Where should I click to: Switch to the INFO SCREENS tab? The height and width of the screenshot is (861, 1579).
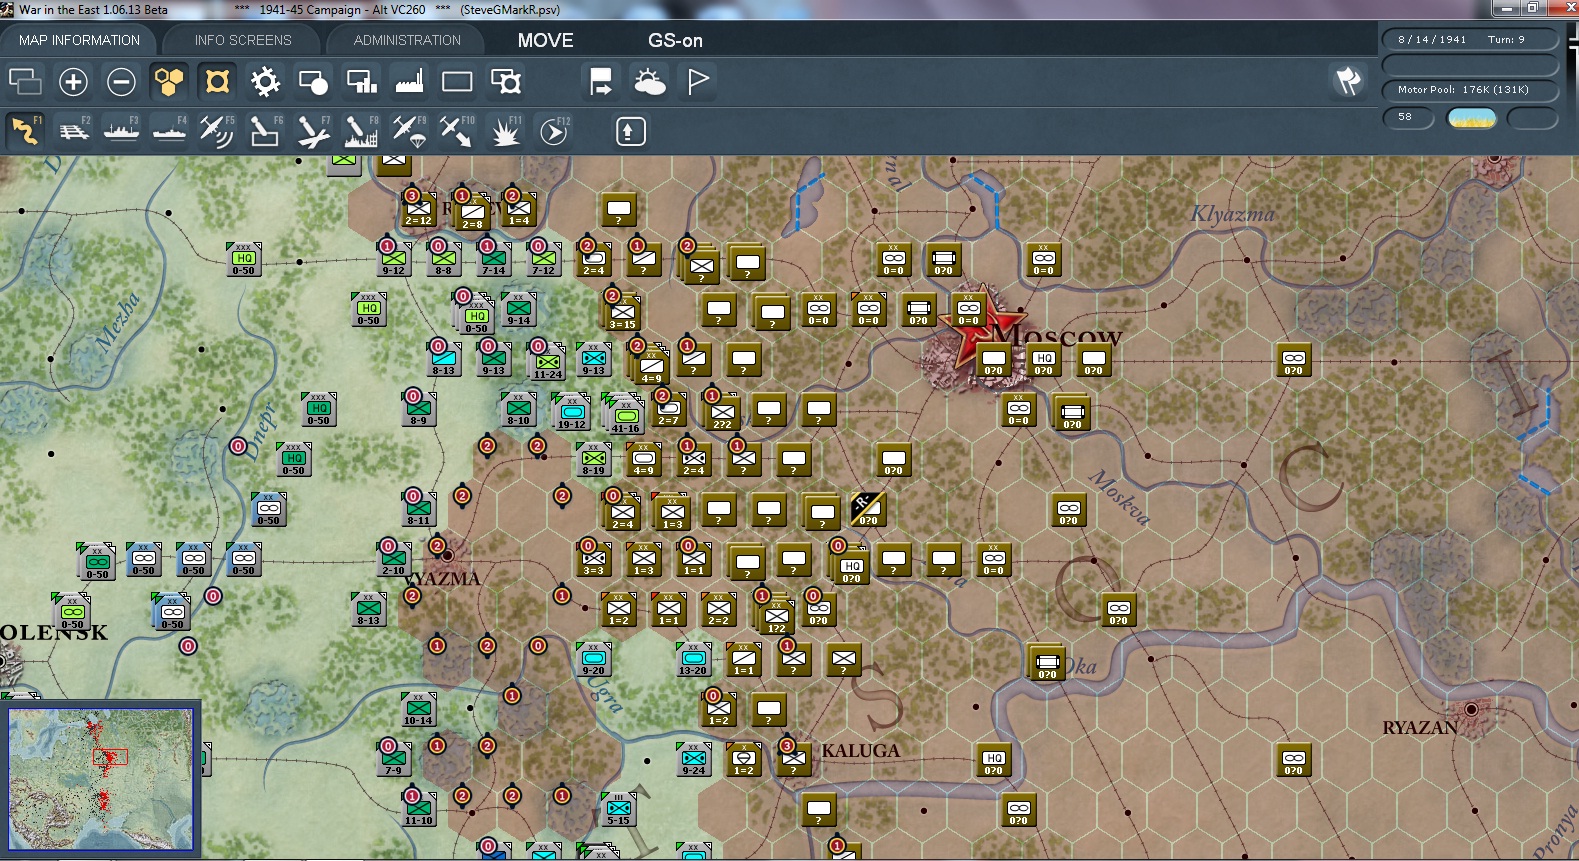coord(243,40)
